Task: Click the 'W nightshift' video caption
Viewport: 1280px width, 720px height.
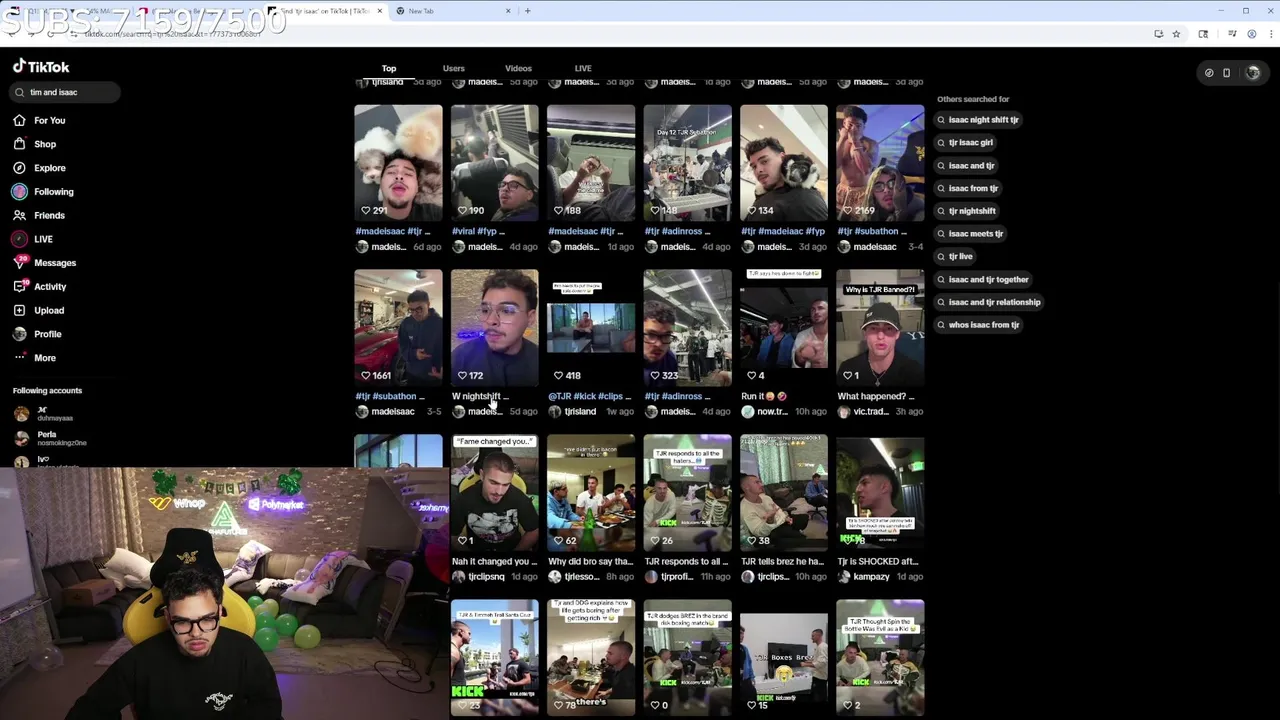Action: 480,396
